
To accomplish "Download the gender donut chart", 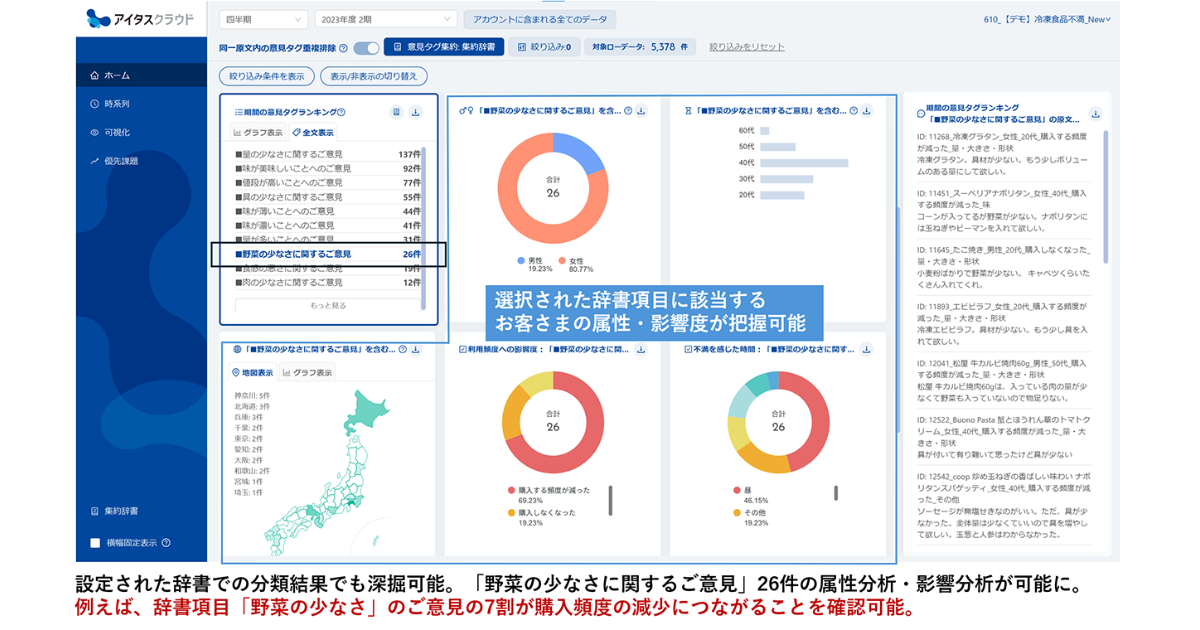I will click(x=642, y=111).
